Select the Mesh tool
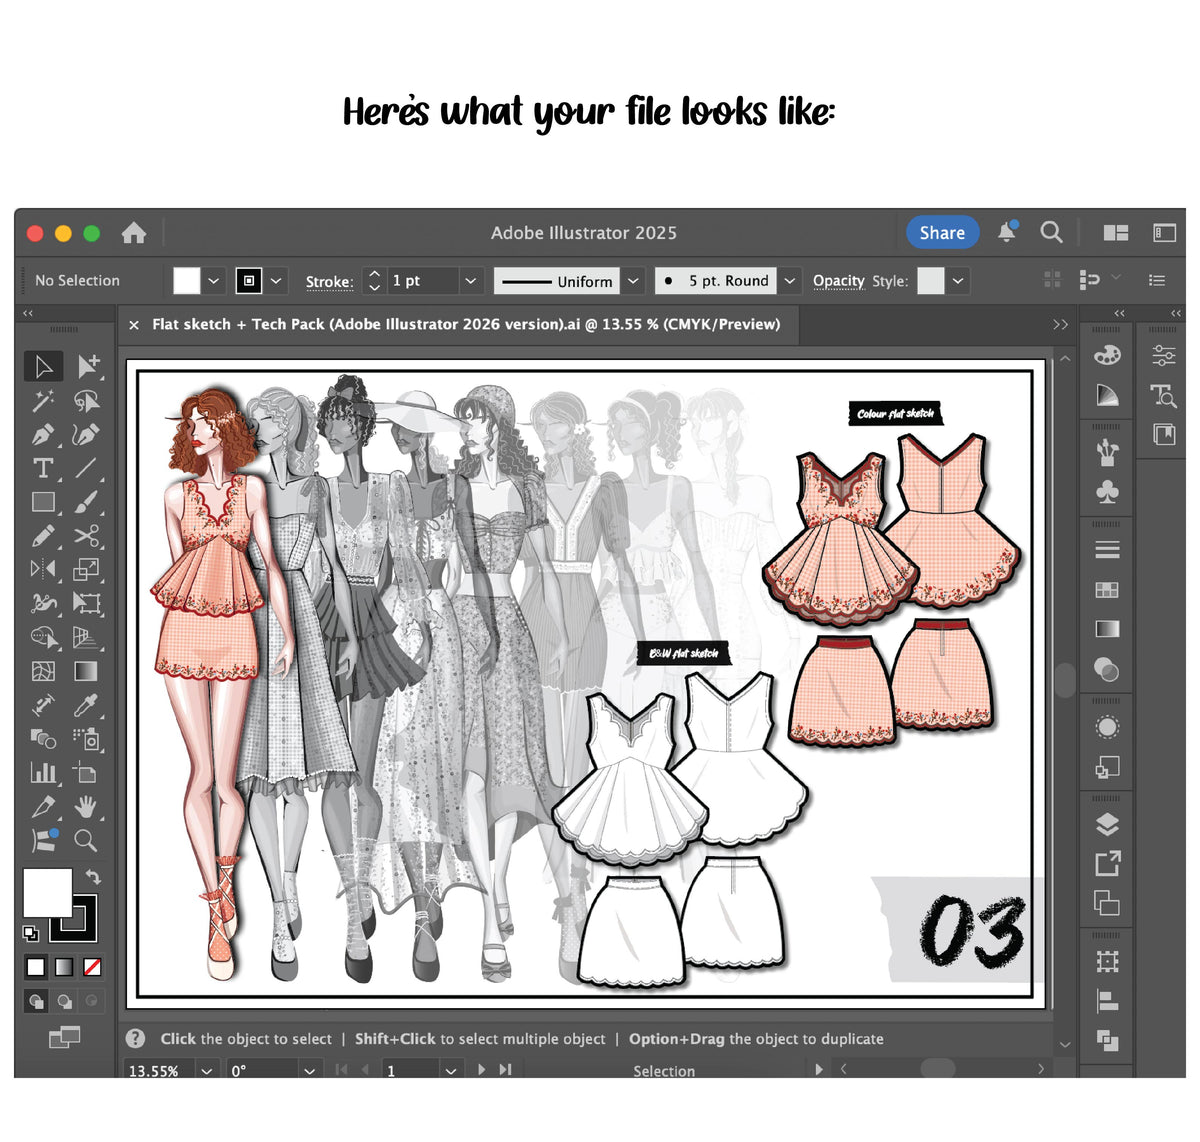The width and height of the screenshot is (1200, 1142). (43, 671)
